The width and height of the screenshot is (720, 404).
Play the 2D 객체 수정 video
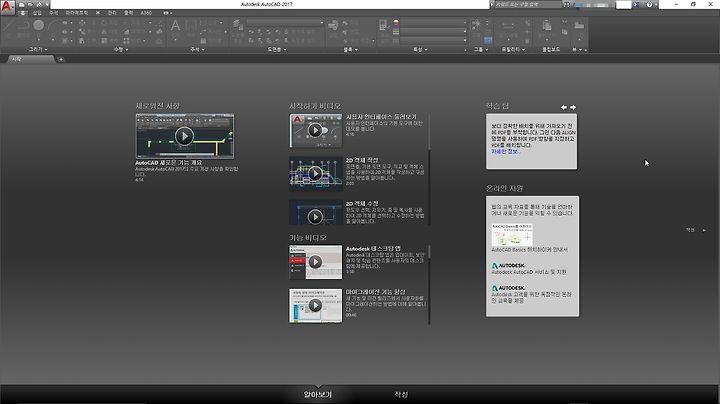point(315,216)
